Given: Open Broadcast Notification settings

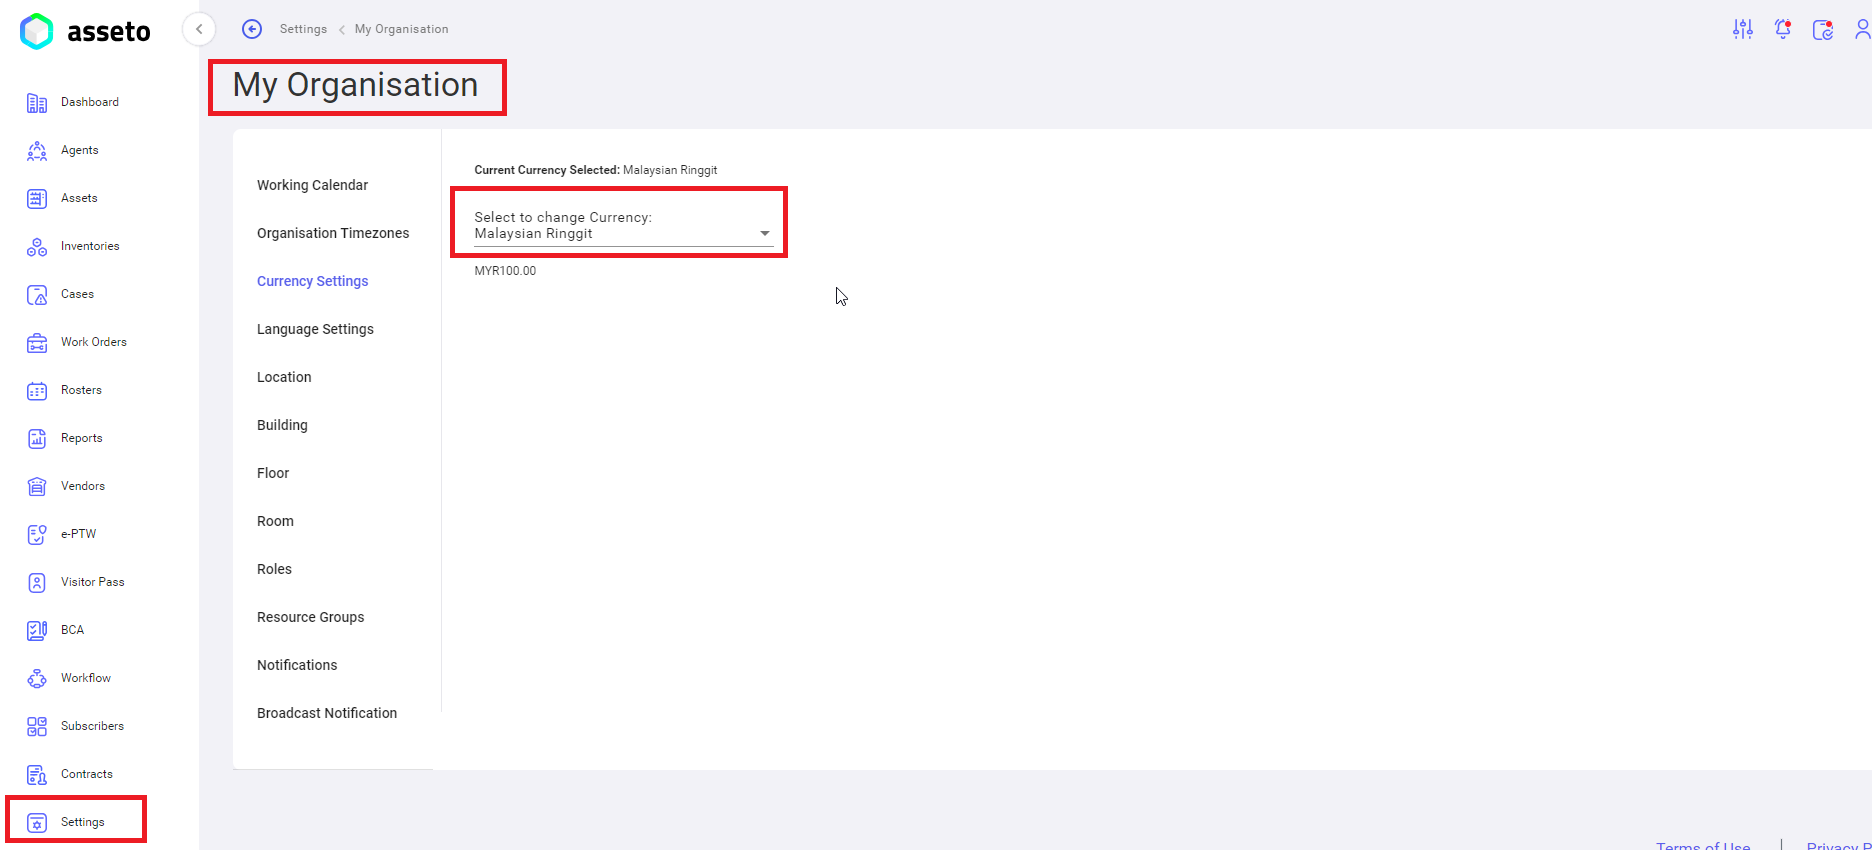Looking at the screenshot, I should point(327,713).
